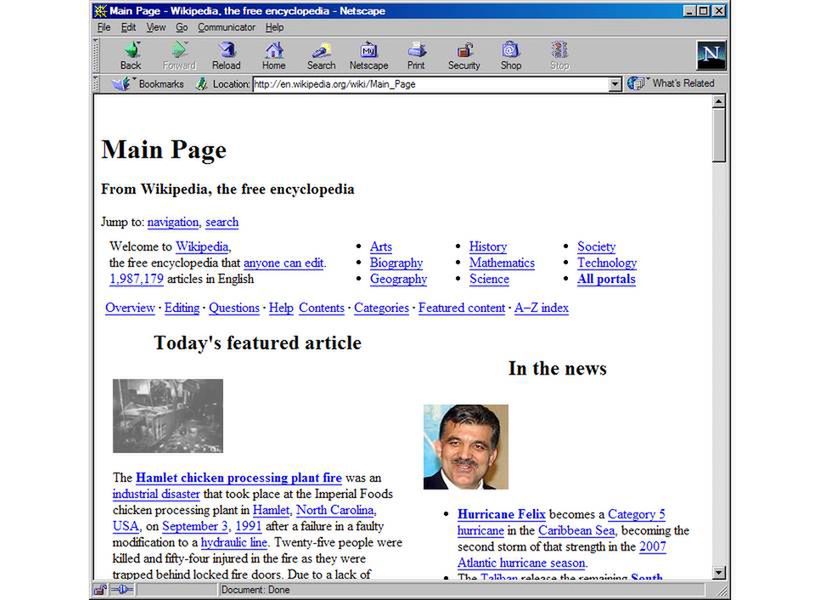Click the Contents link
This screenshot has height=600, width=821.
pyautogui.click(x=321, y=308)
